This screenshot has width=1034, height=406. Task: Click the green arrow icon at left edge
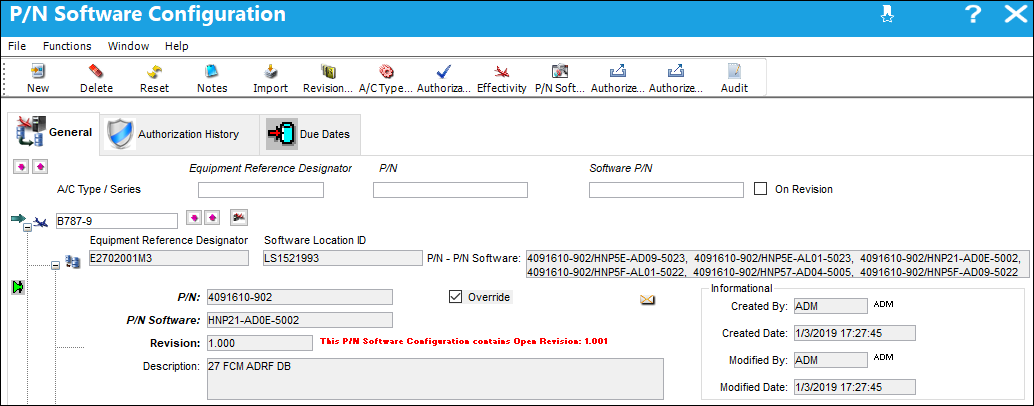tap(17, 287)
